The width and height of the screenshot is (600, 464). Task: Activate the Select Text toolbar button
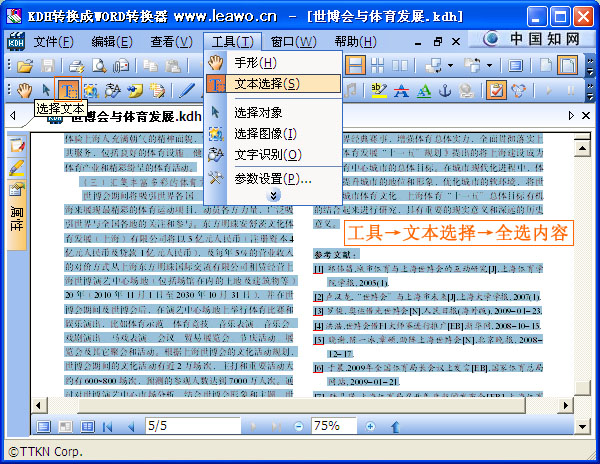(x=68, y=90)
